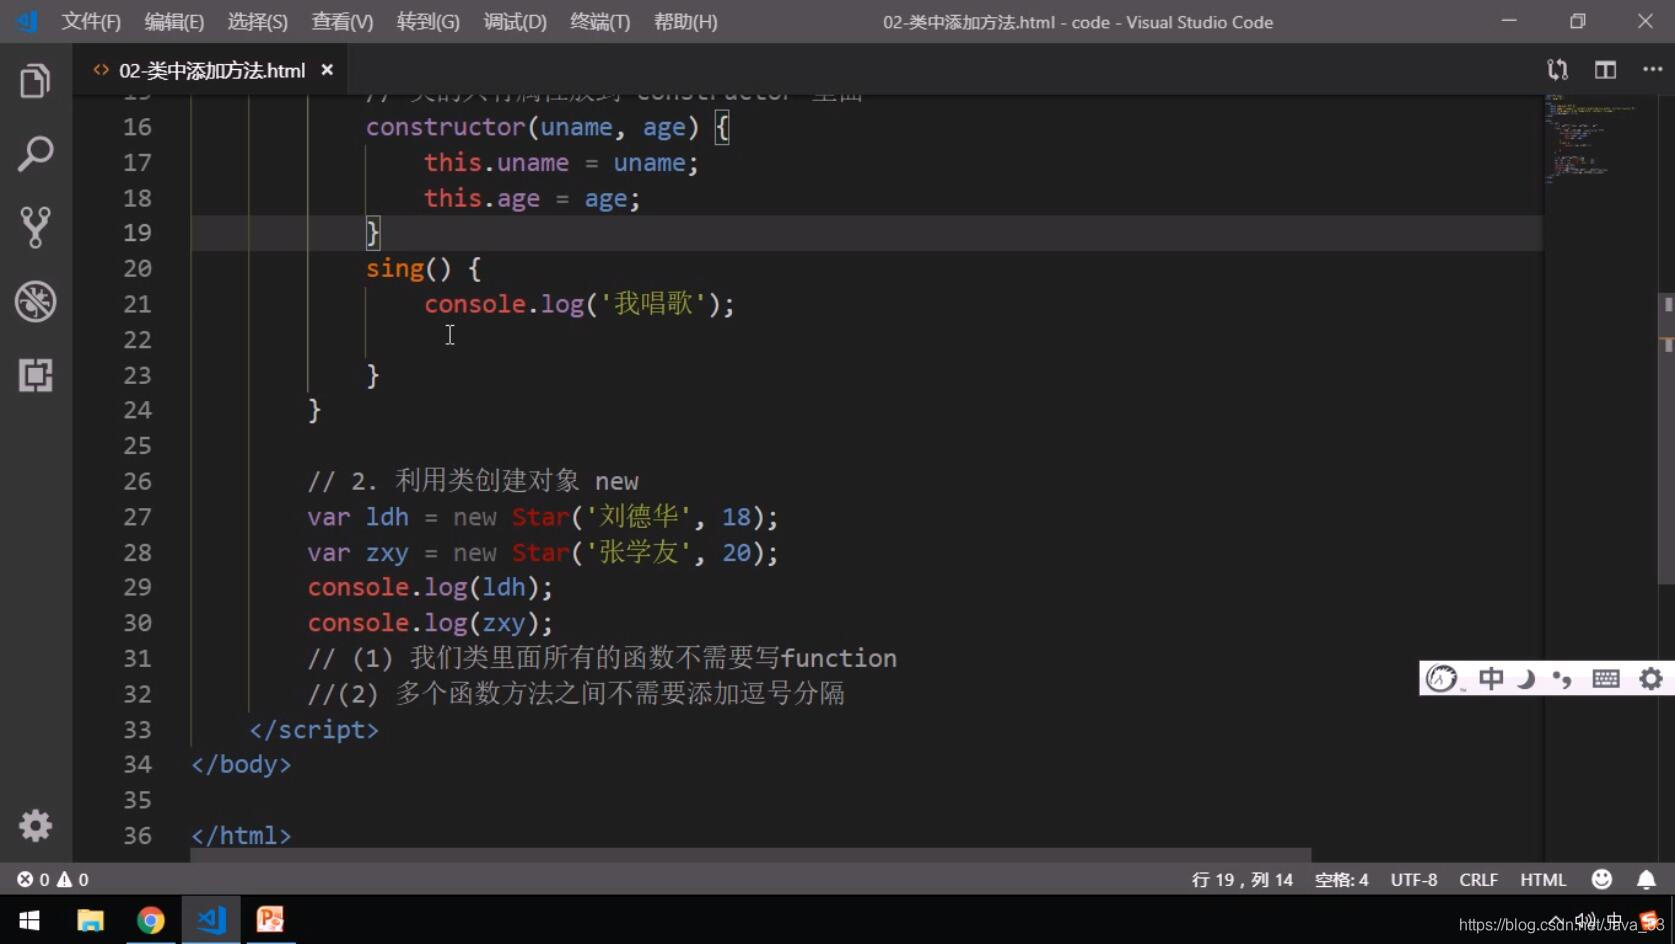The width and height of the screenshot is (1675, 944).
Task: Click the this.uname assignment on line 17
Action: point(561,162)
